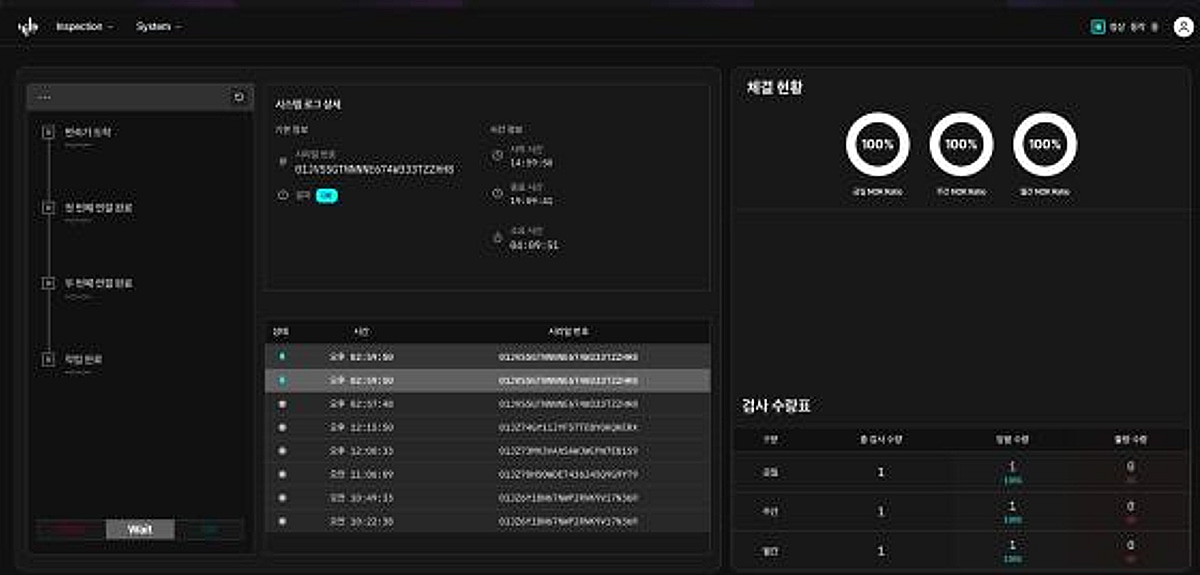The width and height of the screenshot is (1200, 575).
Task: Select the top log row at 02:59:50
Action: [x=488, y=356]
